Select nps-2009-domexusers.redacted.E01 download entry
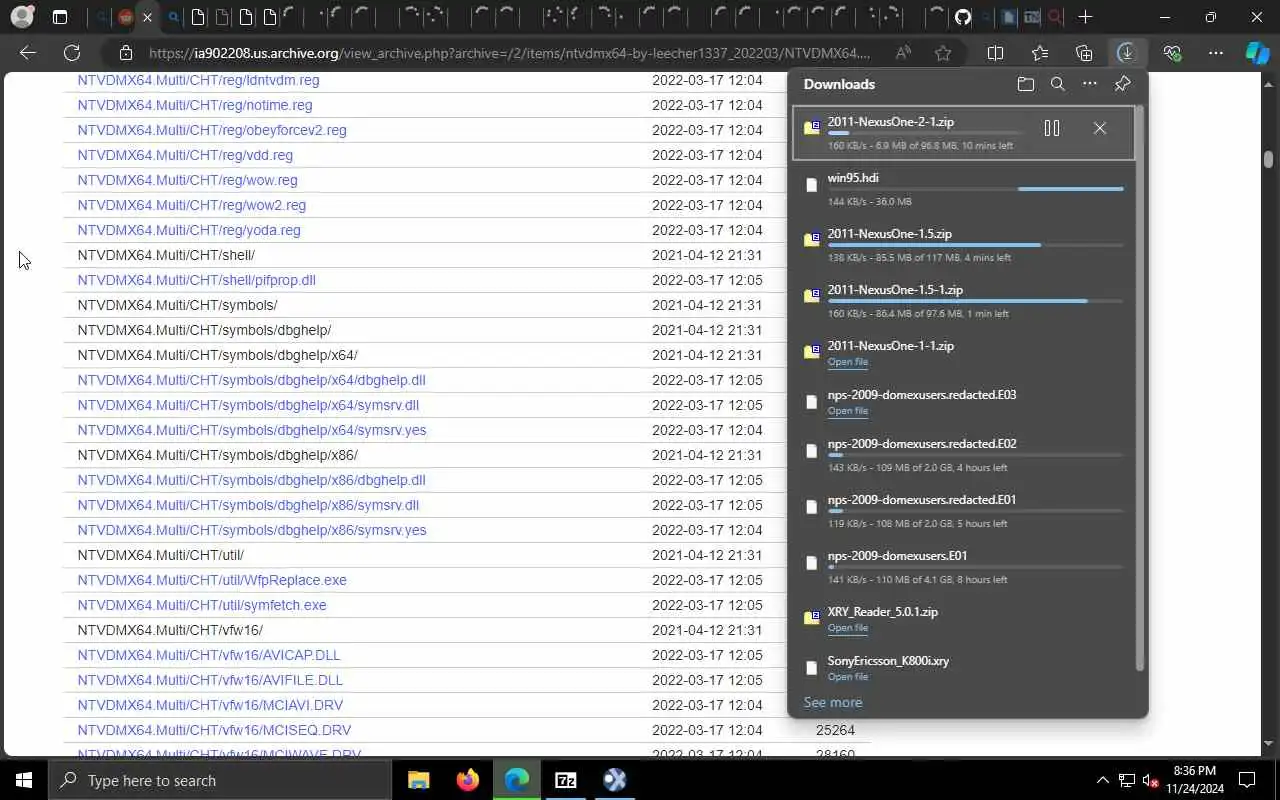 tap(963, 511)
